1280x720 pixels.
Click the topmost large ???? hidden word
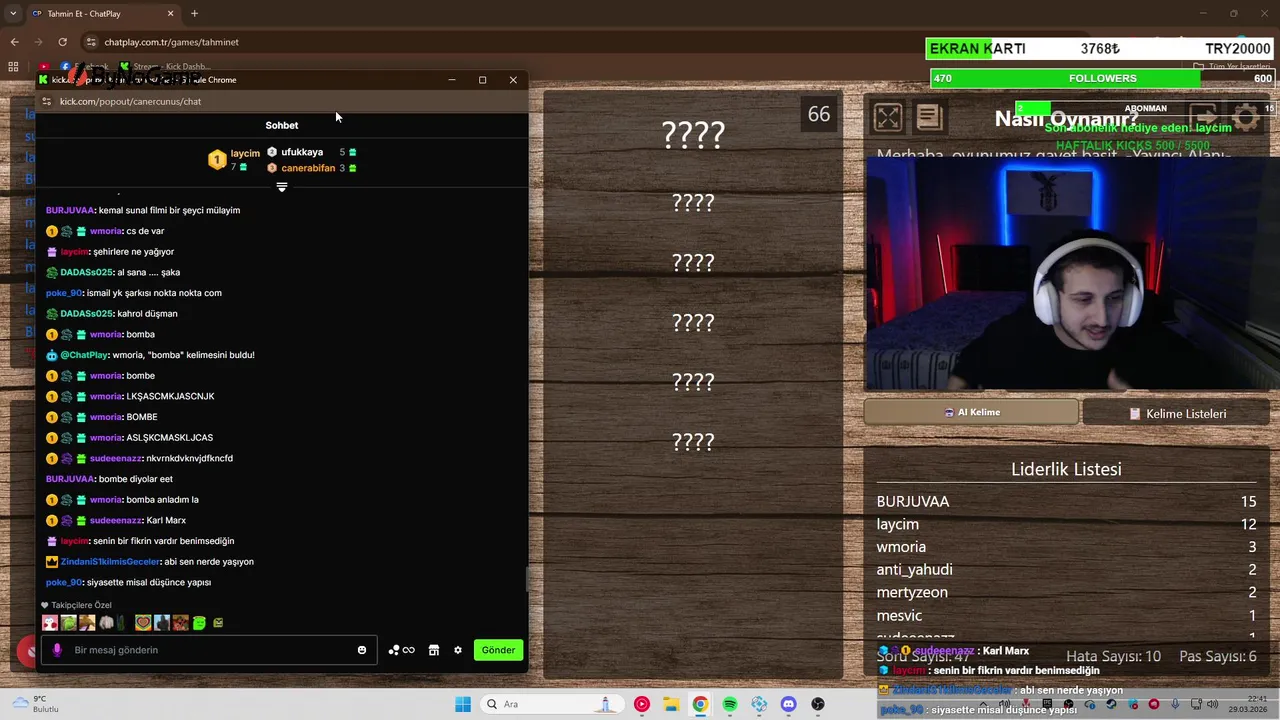point(693,134)
